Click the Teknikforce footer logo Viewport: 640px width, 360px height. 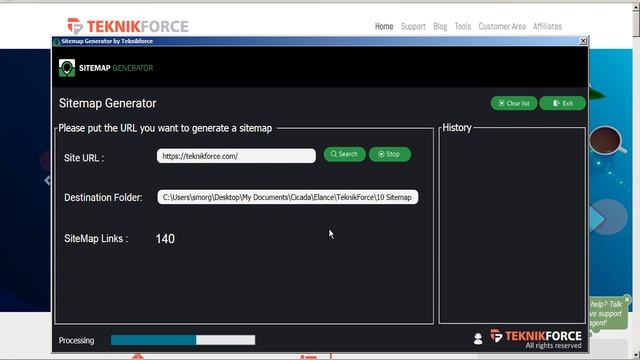(536, 339)
